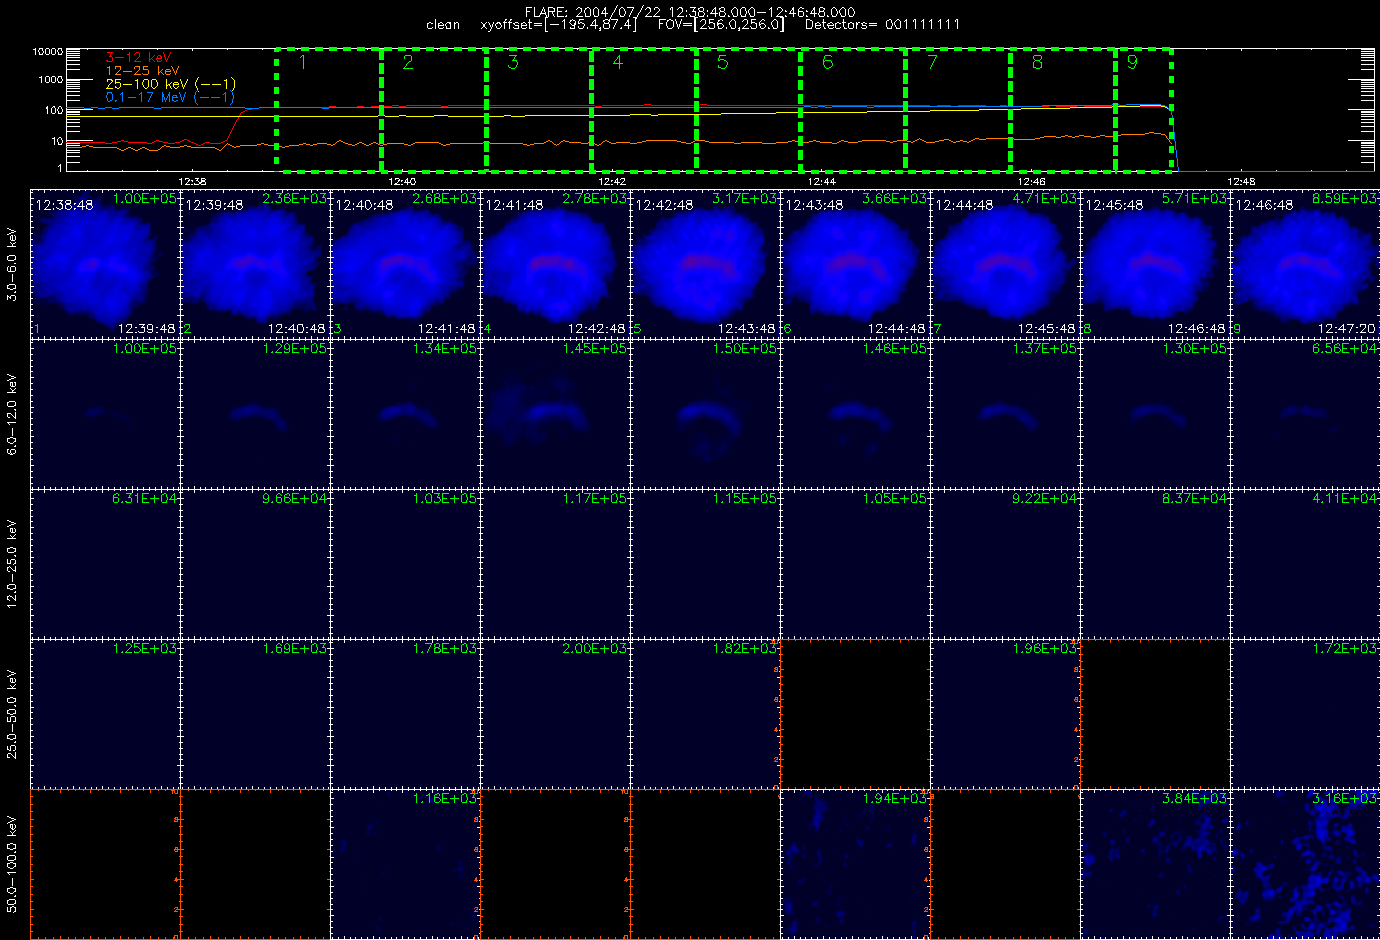Click the peak value 6.56E+04
Screen dimensions: 1380x940
[1345, 349]
